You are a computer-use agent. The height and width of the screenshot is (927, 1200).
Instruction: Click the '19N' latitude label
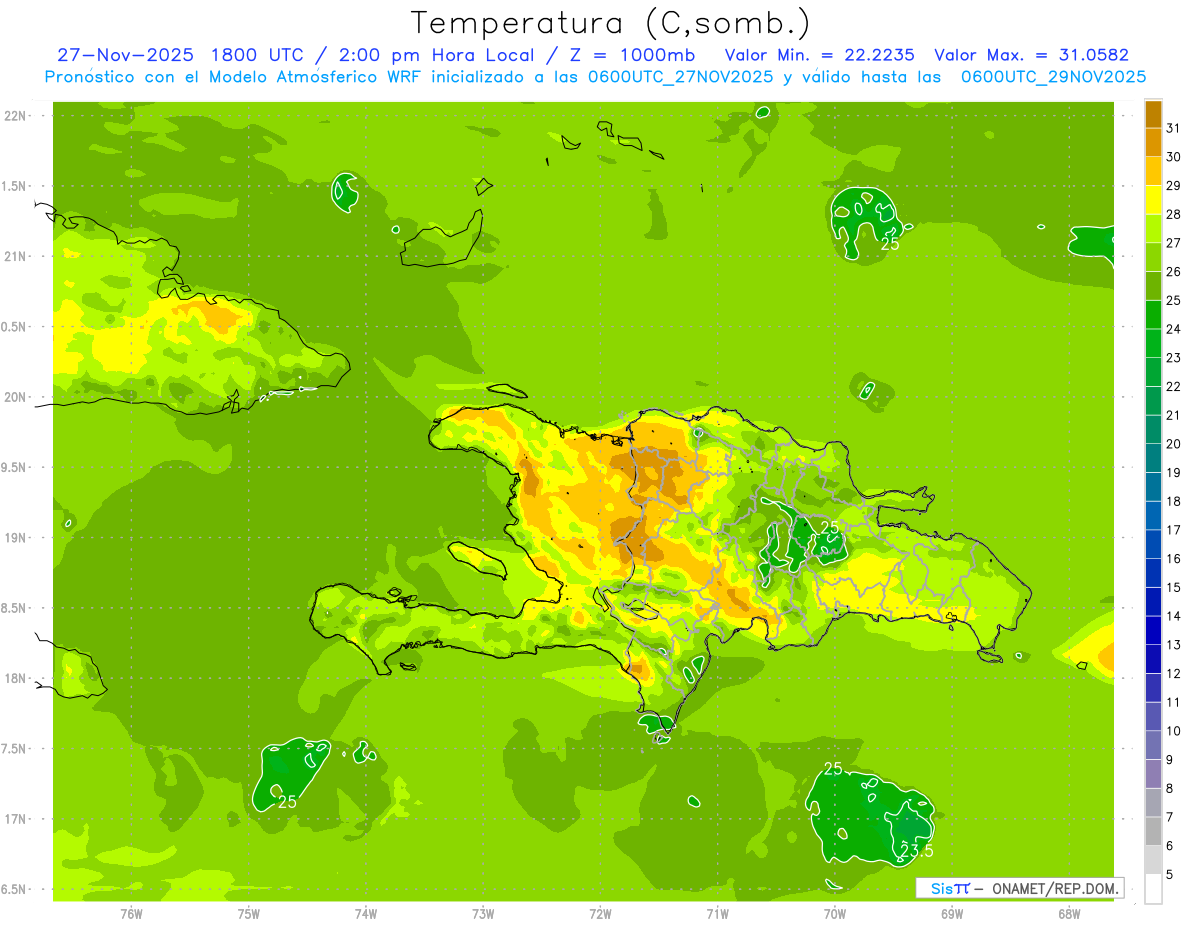(x=15, y=538)
